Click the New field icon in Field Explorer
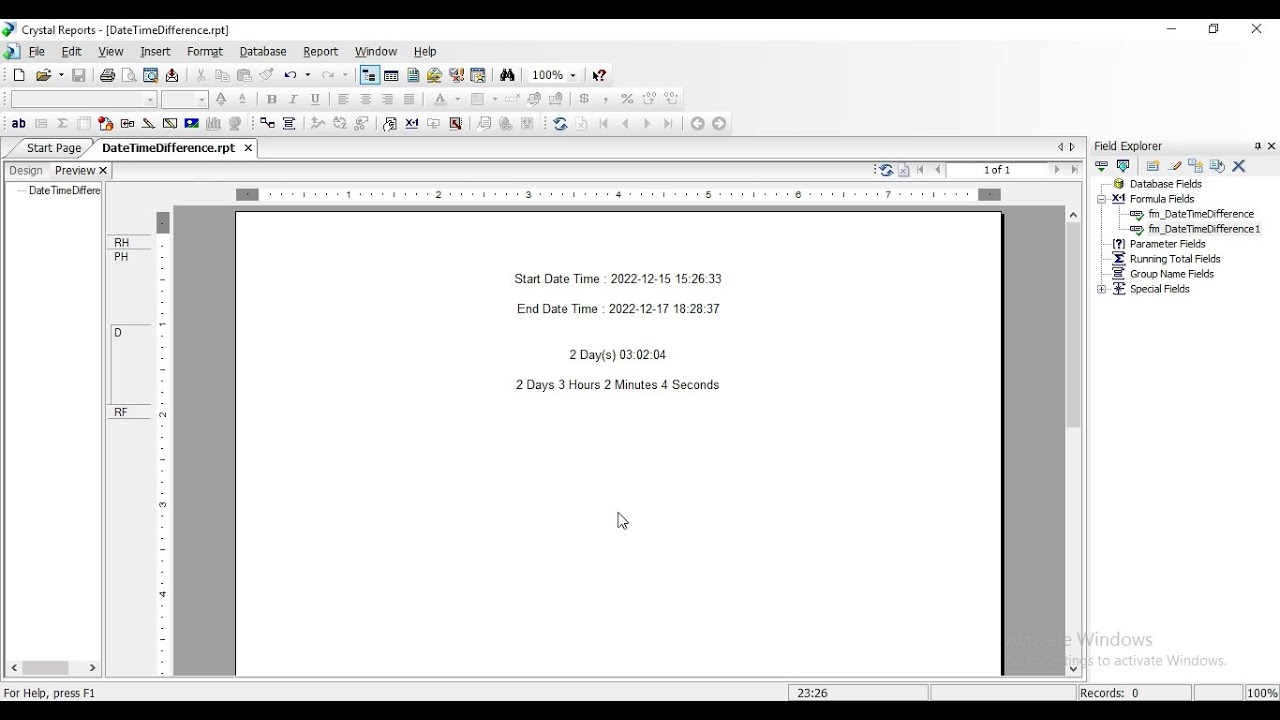Screen dimensions: 1280x720 1152,166
